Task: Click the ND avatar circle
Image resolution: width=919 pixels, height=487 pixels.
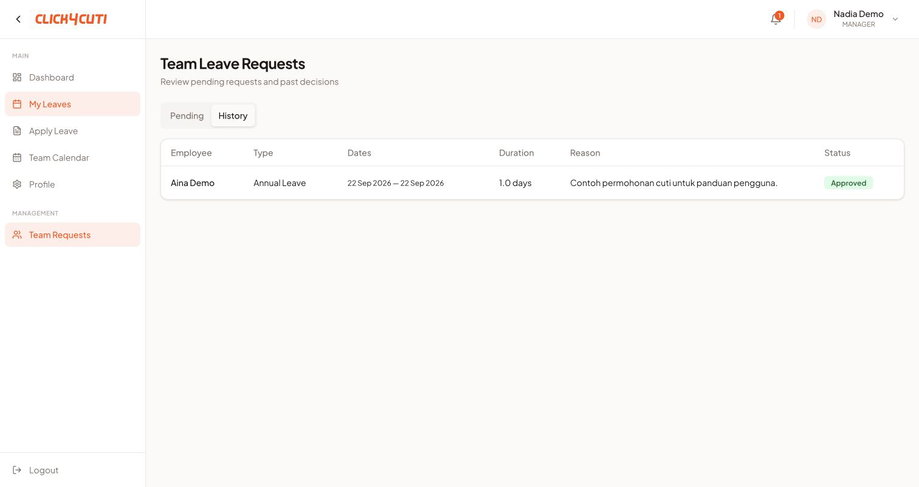Action: pyautogui.click(x=816, y=19)
